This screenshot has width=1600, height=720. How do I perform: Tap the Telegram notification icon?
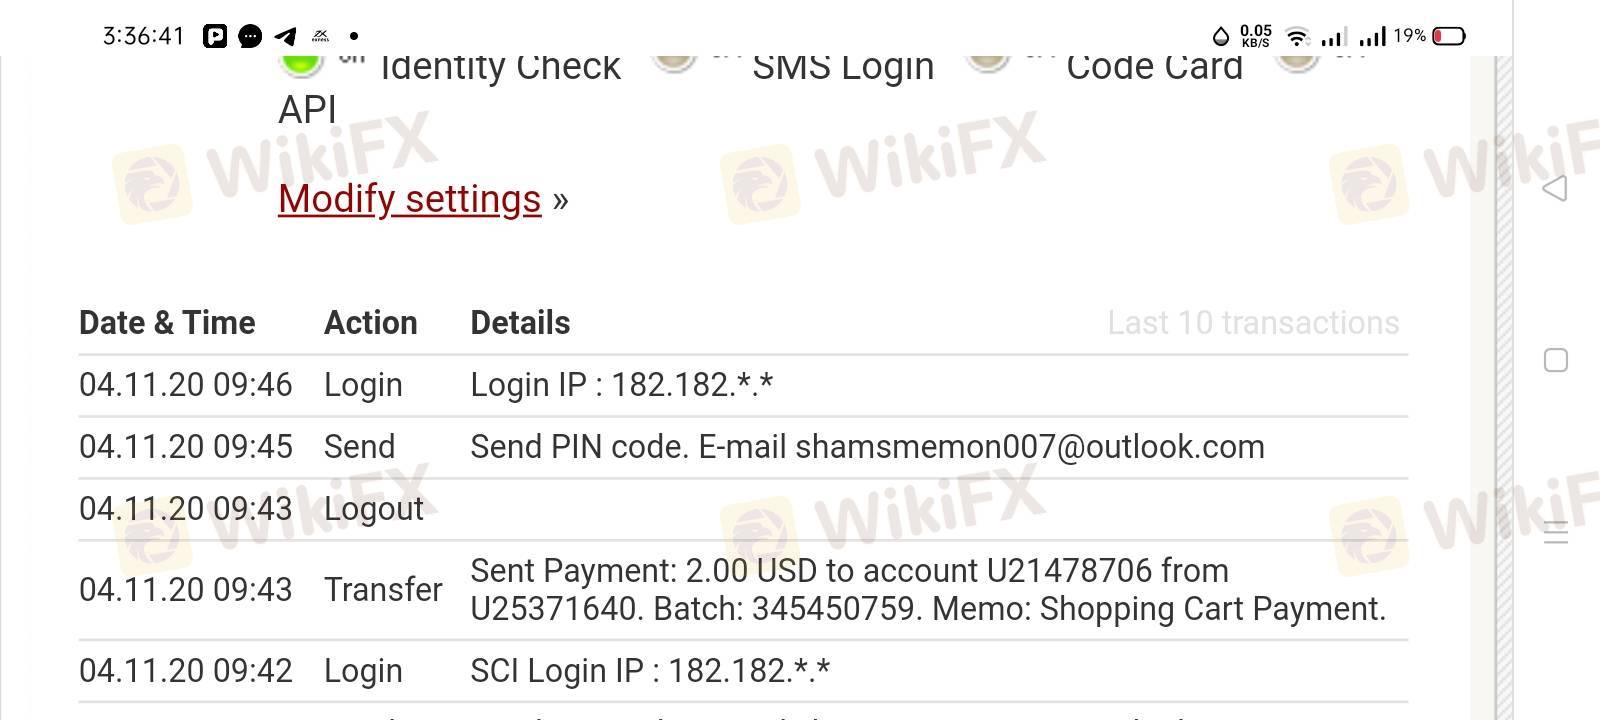[286, 37]
